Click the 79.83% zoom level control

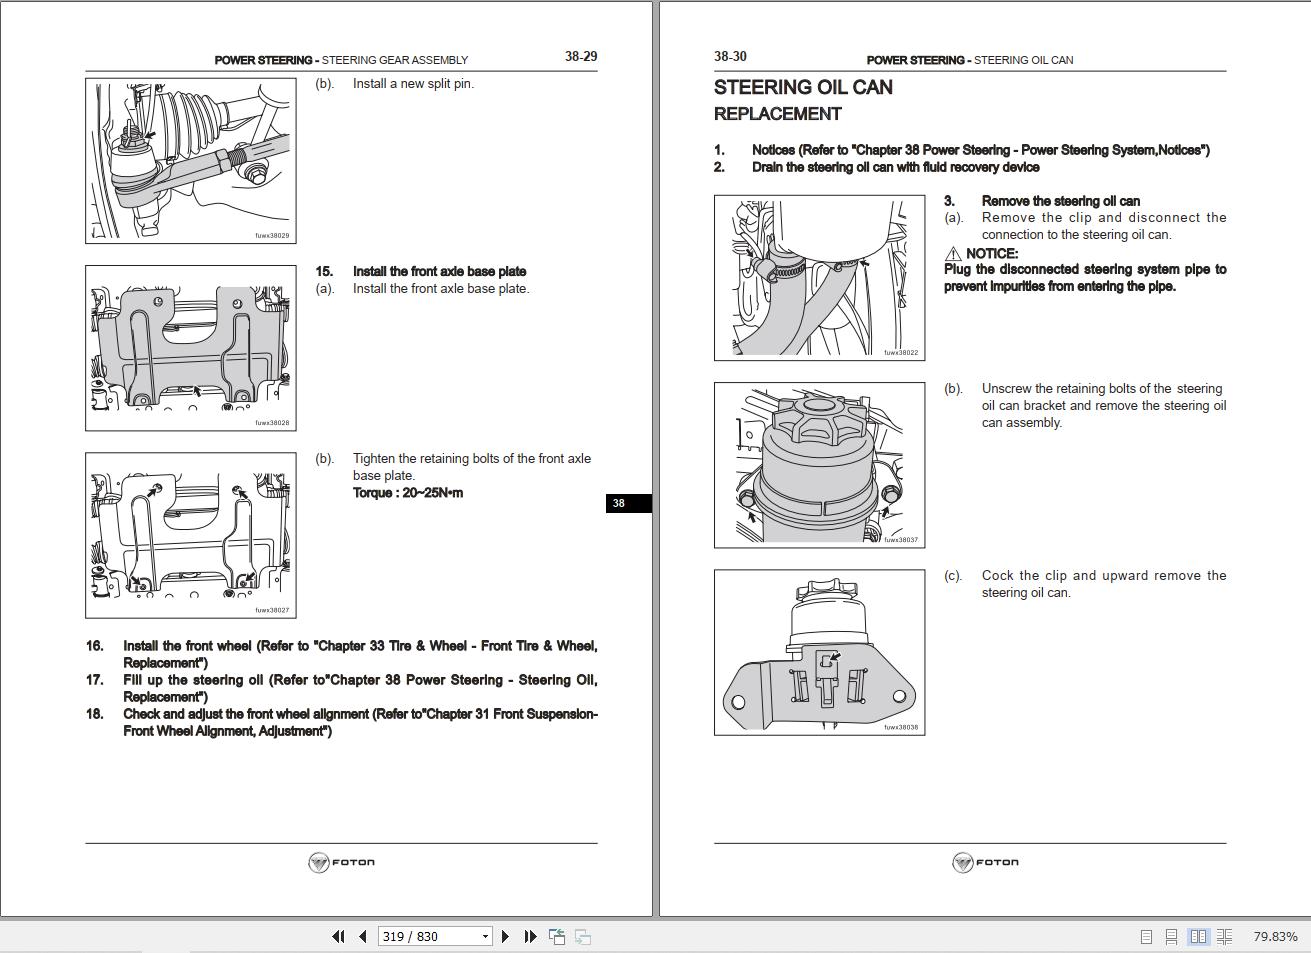[1273, 936]
